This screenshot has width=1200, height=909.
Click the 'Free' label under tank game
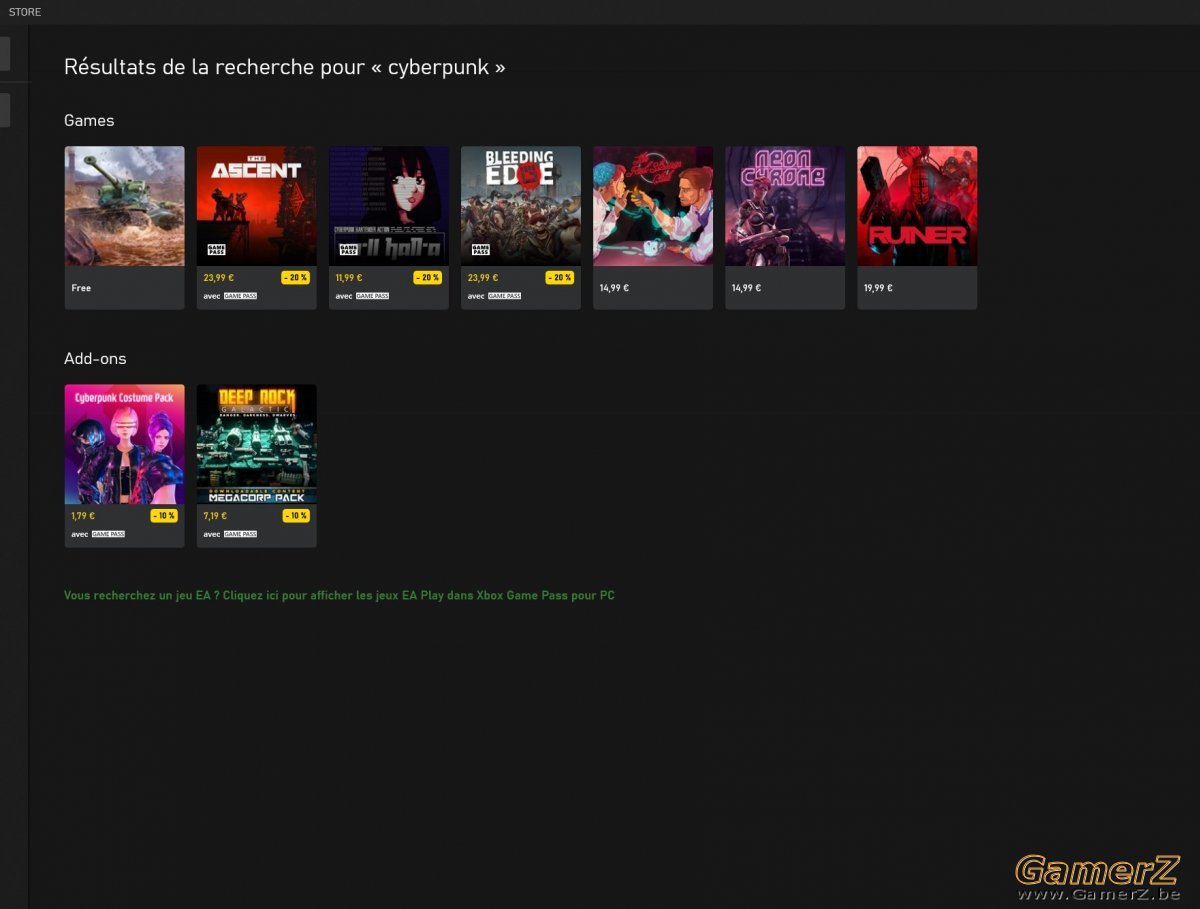pyautogui.click(x=81, y=288)
